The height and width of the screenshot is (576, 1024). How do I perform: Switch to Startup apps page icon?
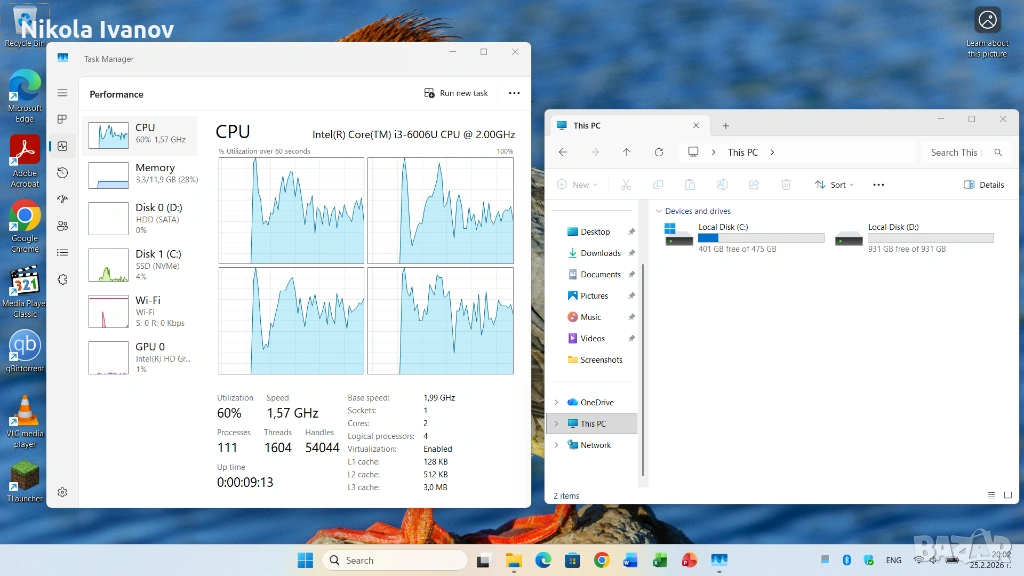tap(62, 199)
